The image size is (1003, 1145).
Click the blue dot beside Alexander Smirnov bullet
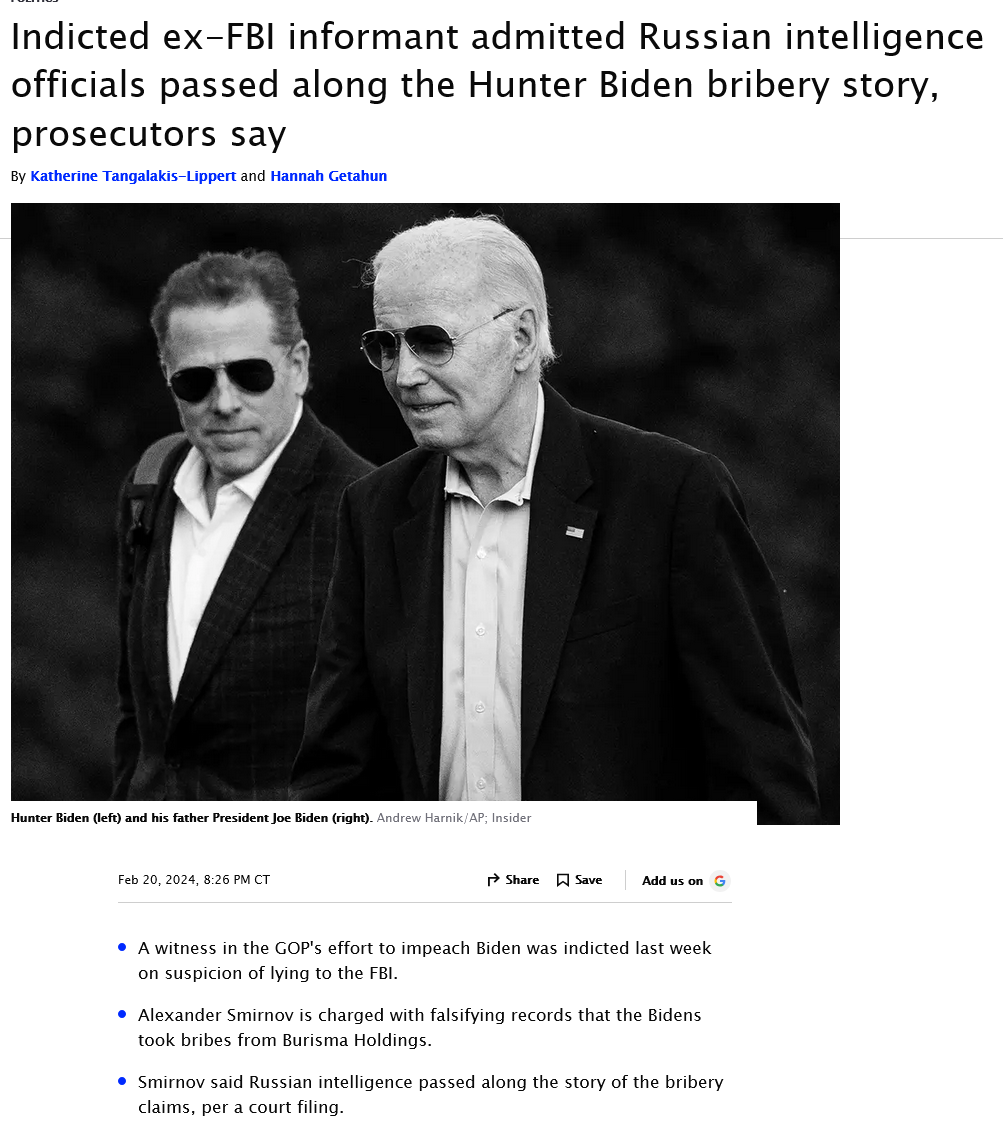122,1014
